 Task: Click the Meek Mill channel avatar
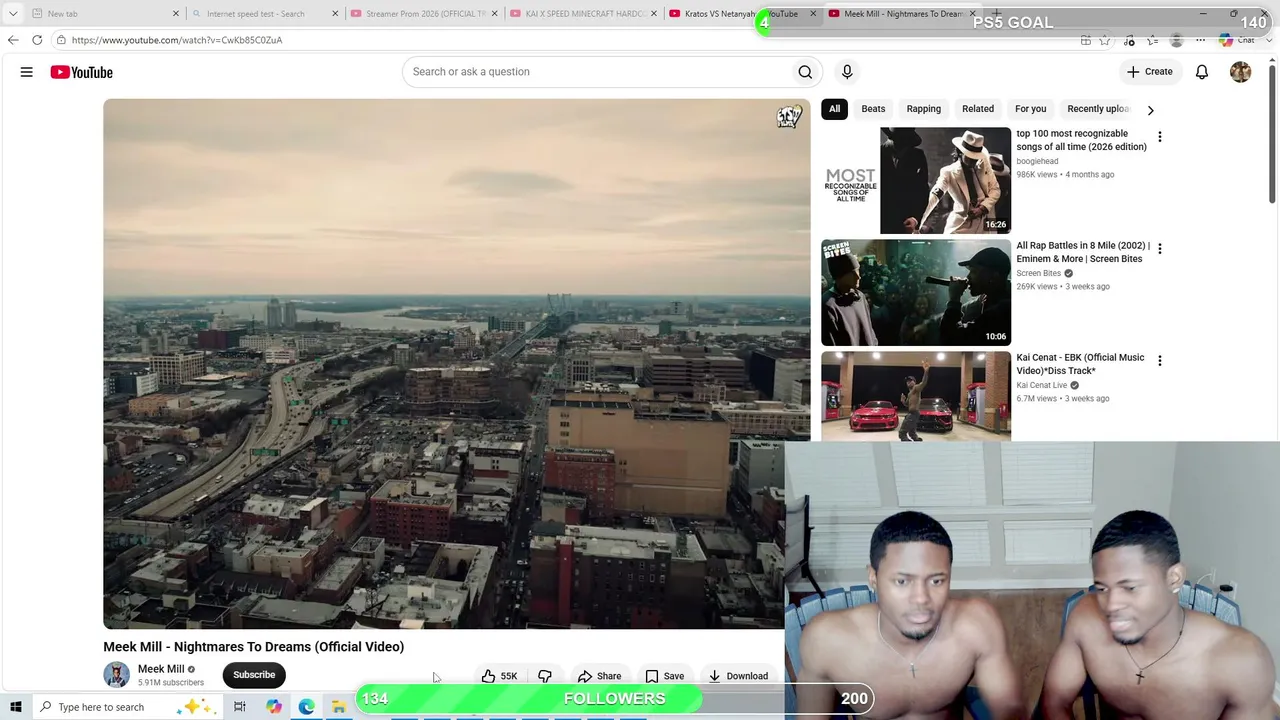click(116, 675)
